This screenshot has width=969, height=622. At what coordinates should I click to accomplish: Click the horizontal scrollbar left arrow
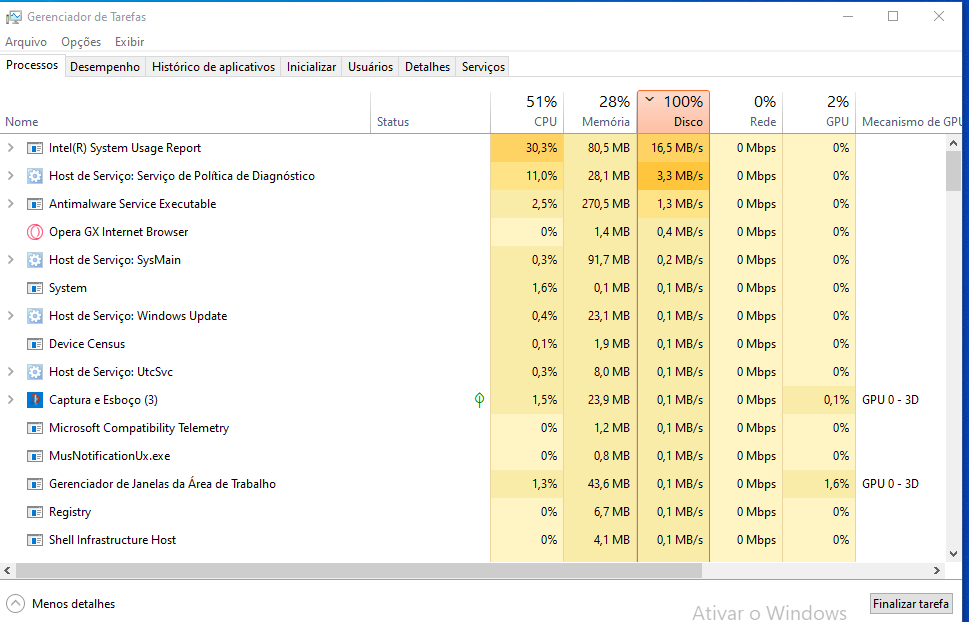tap(7, 570)
